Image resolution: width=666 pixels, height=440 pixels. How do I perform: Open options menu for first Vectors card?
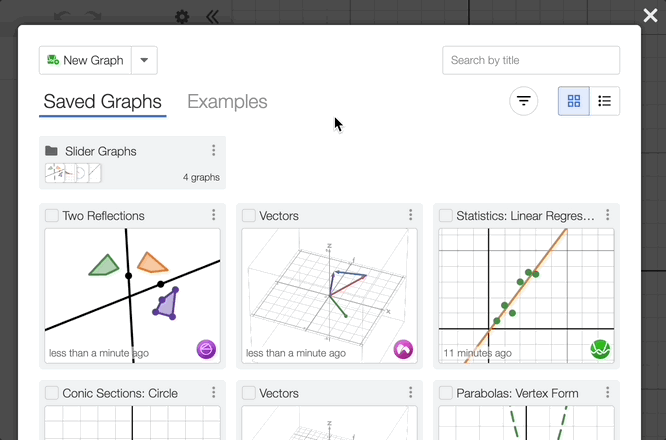pos(410,215)
